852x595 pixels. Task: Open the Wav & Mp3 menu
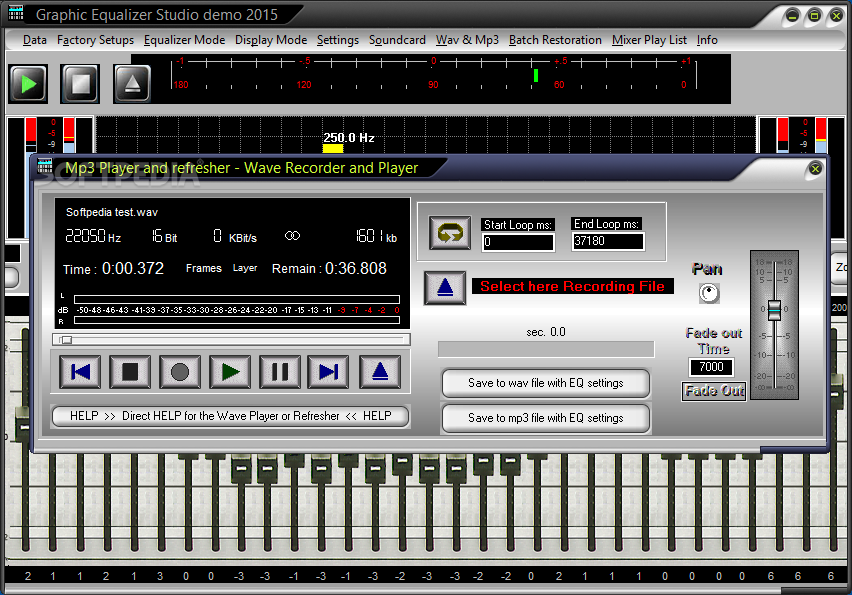[467, 40]
